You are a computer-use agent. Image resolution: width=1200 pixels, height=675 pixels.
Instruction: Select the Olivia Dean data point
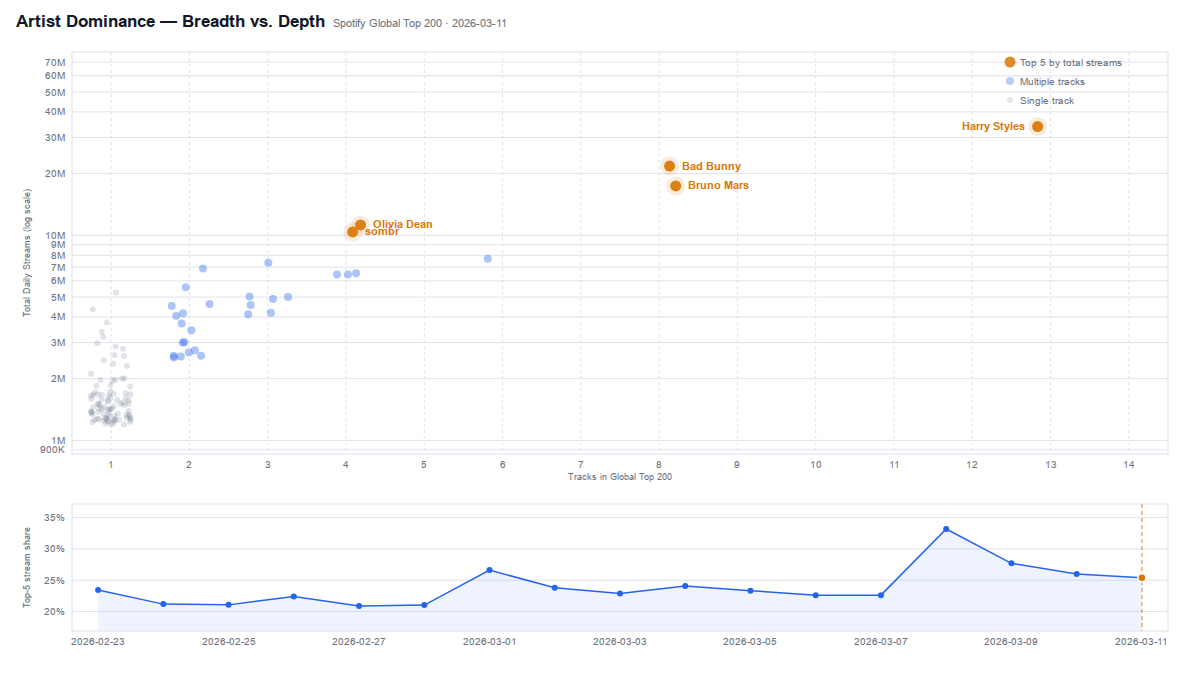360,225
